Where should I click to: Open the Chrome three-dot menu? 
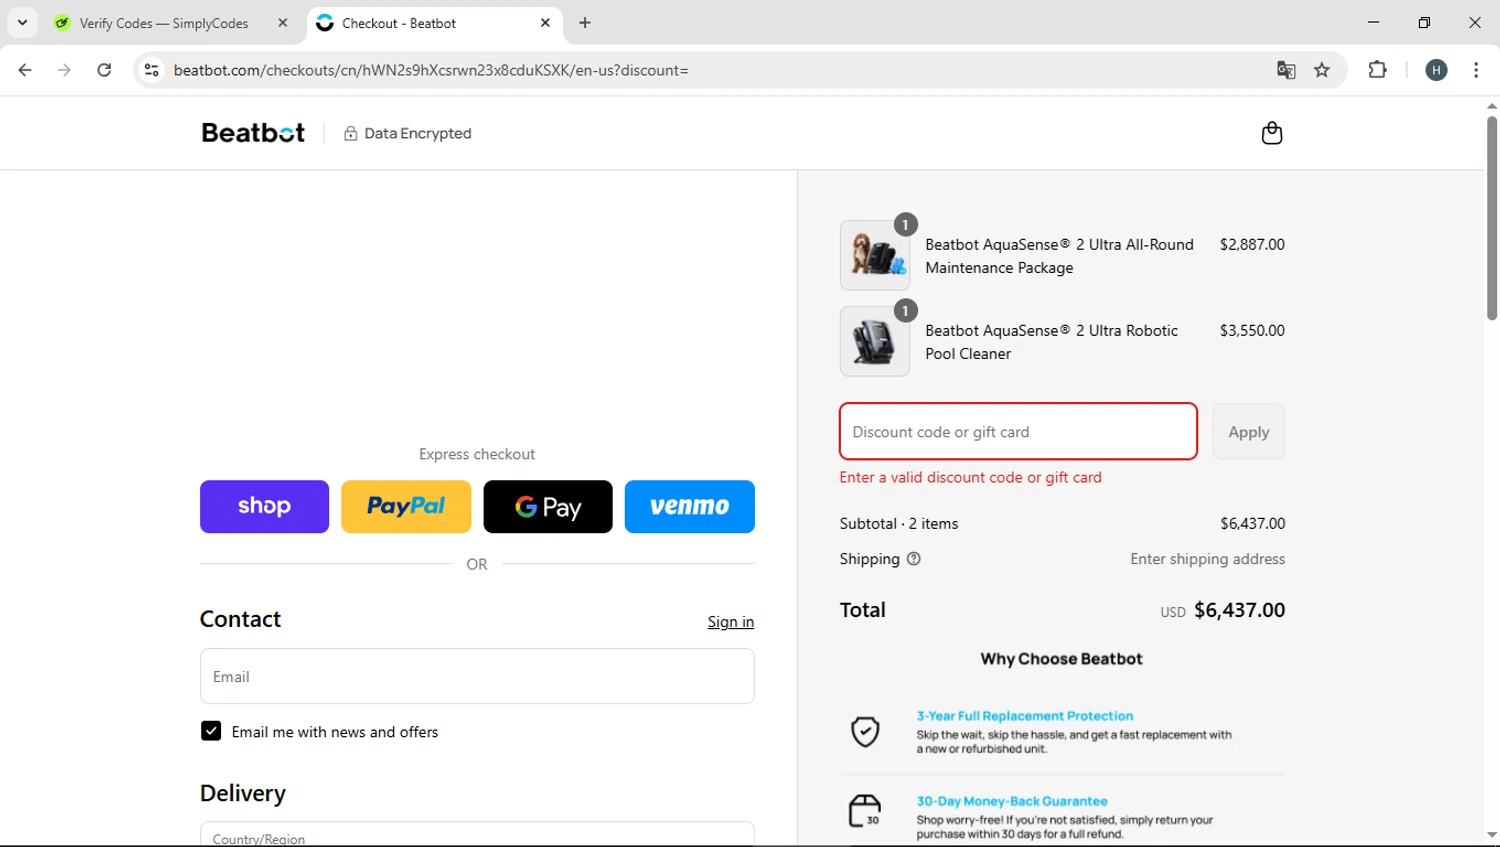(1476, 70)
